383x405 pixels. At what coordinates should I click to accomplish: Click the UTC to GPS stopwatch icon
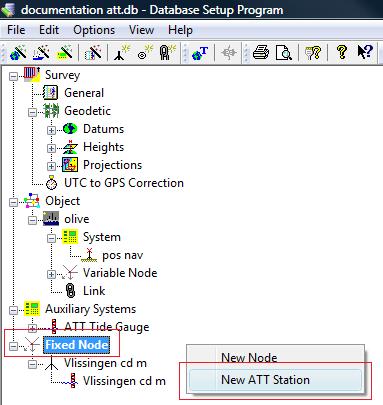coord(51,183)
